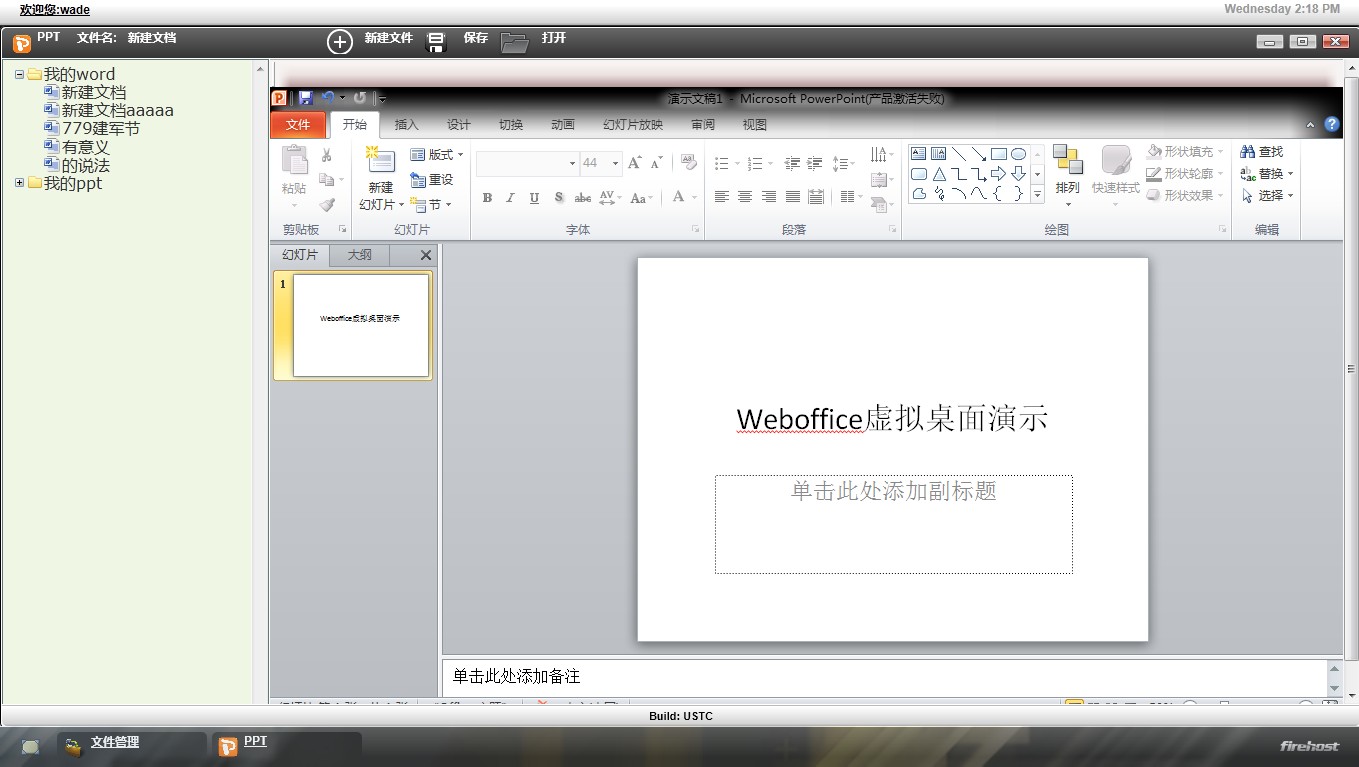Image resolution: width=1359 pixels, height=767 pixels.
Task: Switch to the 幻灯片放映 Slide Show tab
Action: click(632, 125)
